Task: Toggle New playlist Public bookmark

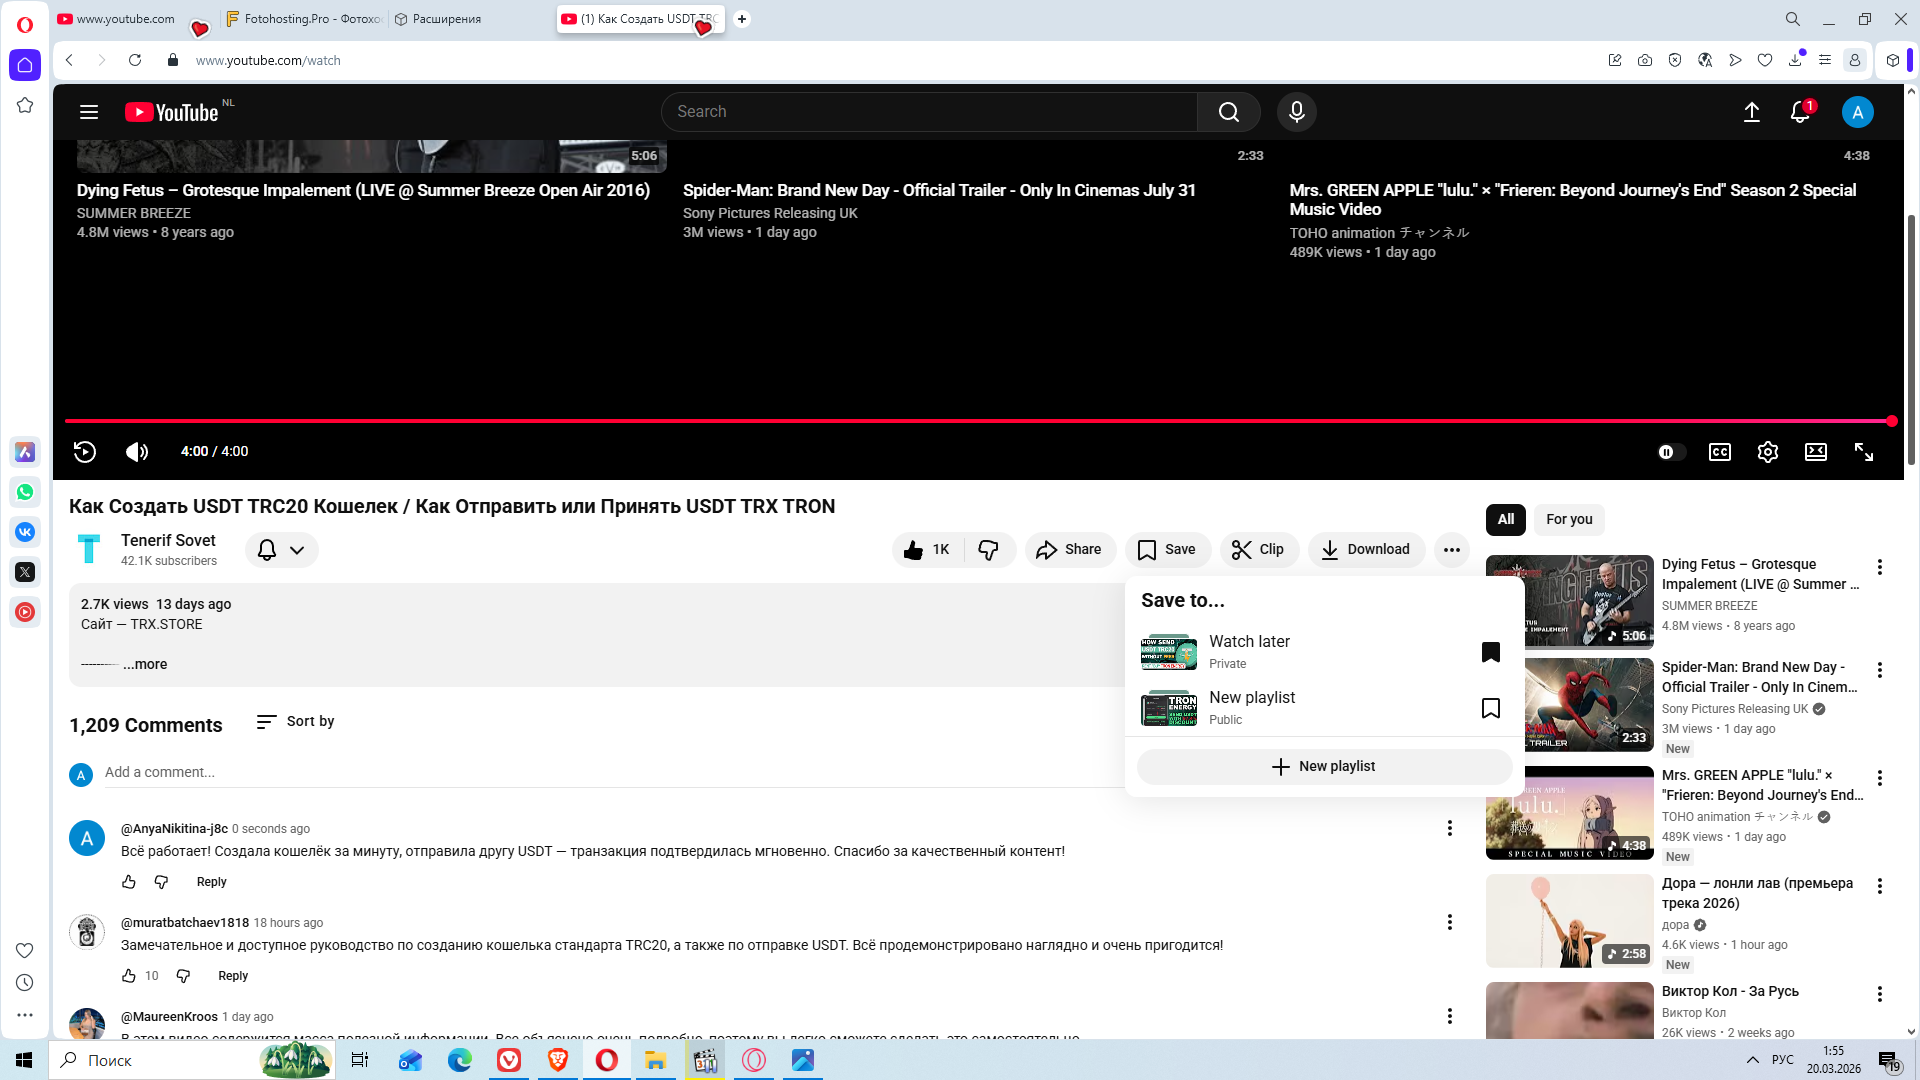Action: point(1490,708)
